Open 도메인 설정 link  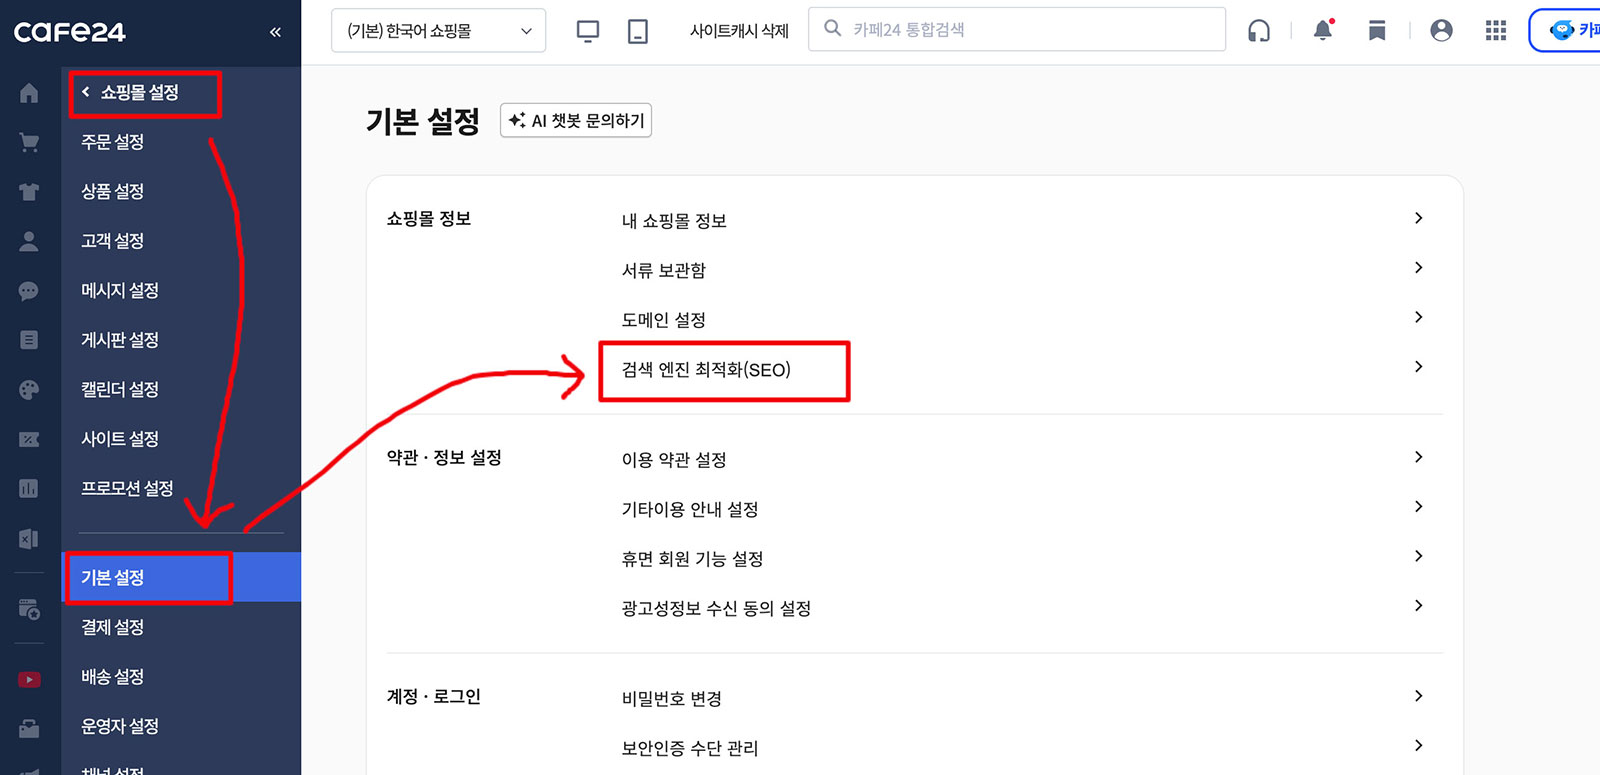click(x=664, y=320)
